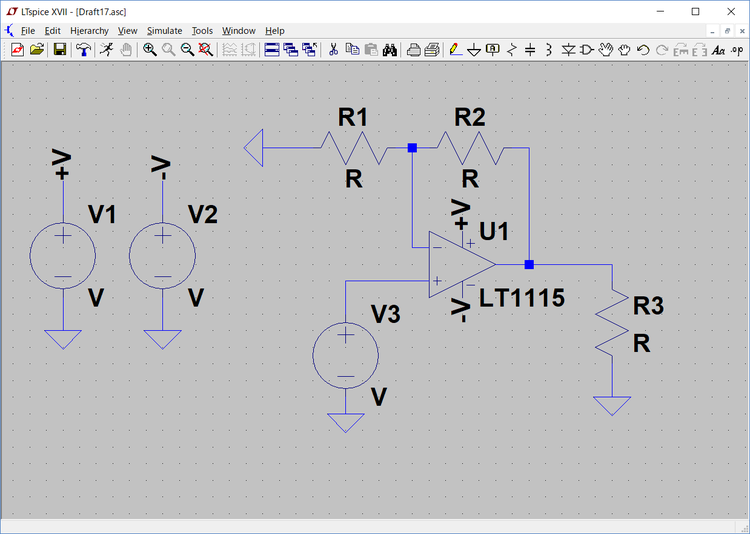Image resolution: width=750 pixels, height=534 pixels.
Task: Open the Tools menu
Action: 202,31
